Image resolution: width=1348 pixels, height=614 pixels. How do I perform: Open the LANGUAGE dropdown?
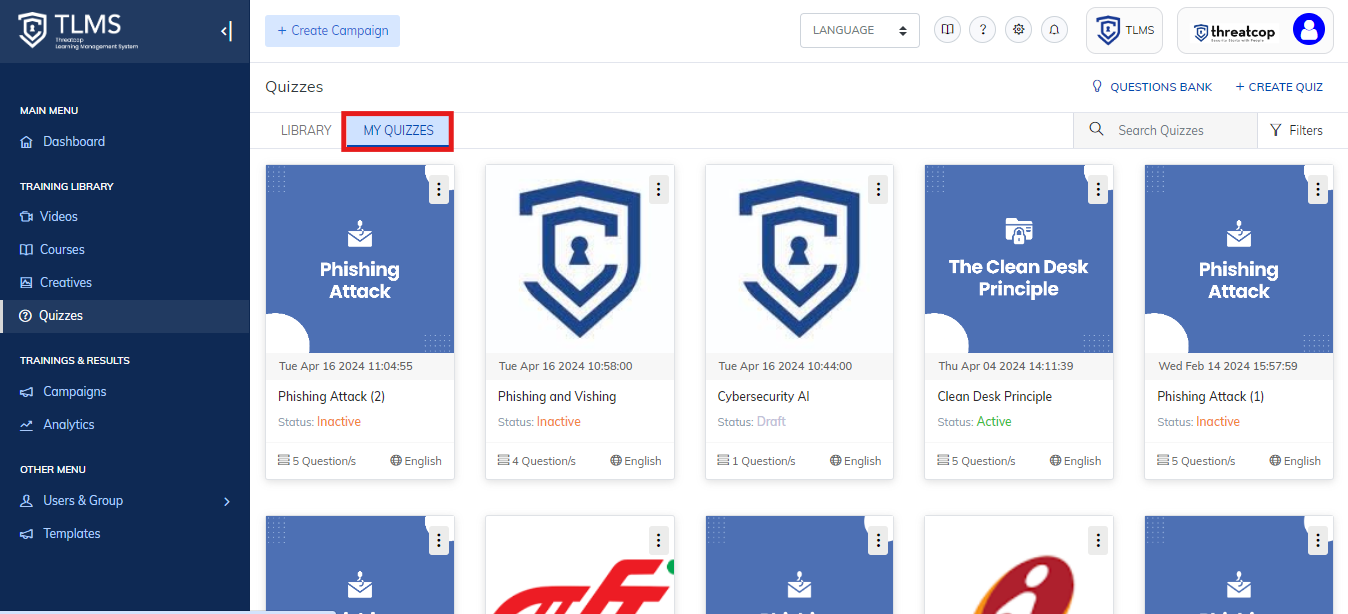(x=860, y=30)
